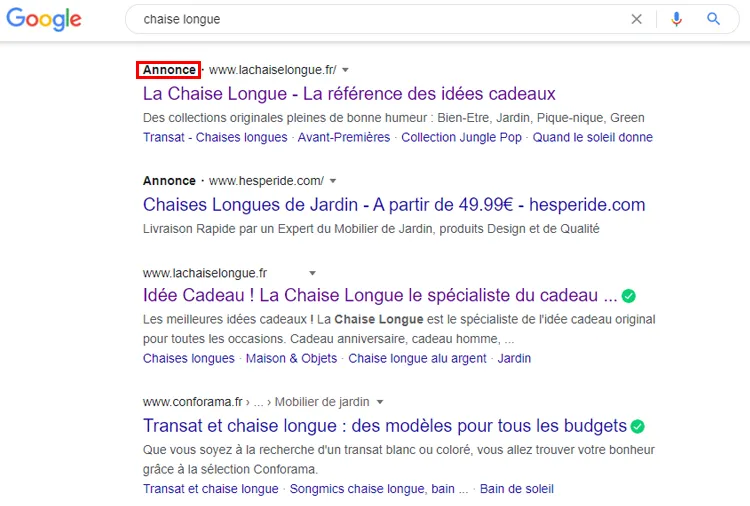Click the Des collections originales description text
Viewport: 750px width, 506px height.
394,118
